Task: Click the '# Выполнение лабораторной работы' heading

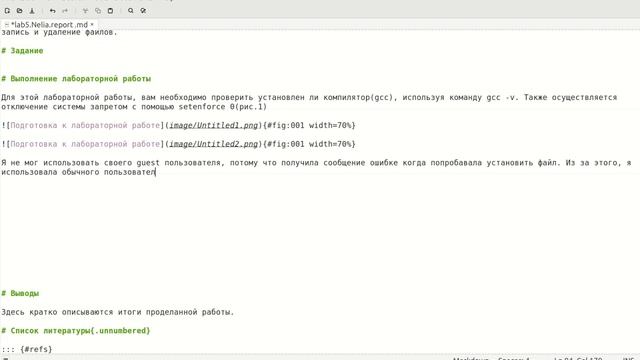Action: click(76, 78)
